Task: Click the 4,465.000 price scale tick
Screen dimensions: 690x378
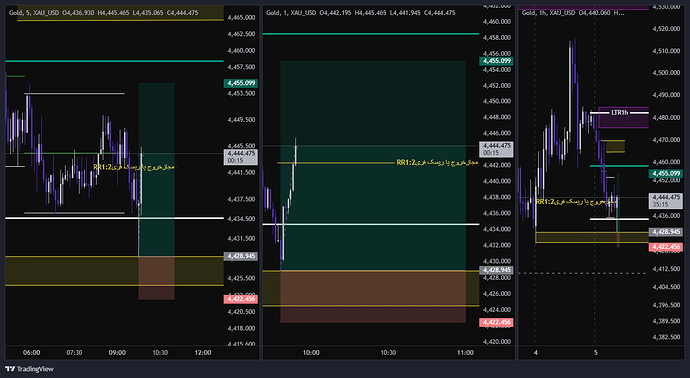Action: pyautogui.click(x=241, y=18)
